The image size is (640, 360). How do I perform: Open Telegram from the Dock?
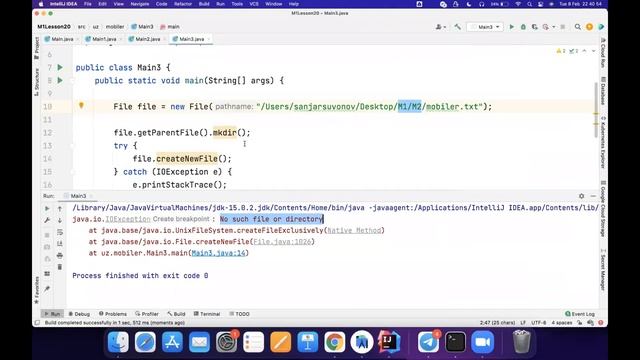tap(428, 342)
